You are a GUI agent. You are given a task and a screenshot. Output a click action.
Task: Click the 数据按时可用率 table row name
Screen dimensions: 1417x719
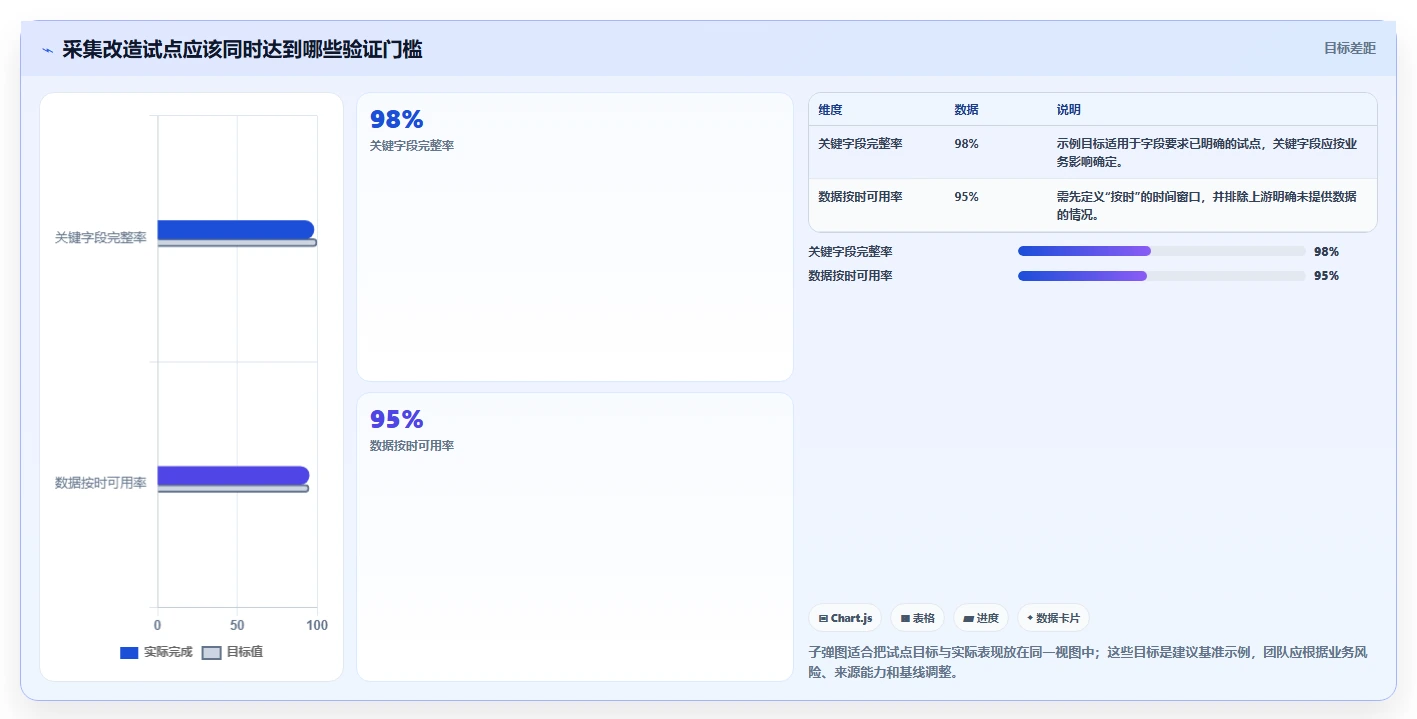tap(860, 197)
